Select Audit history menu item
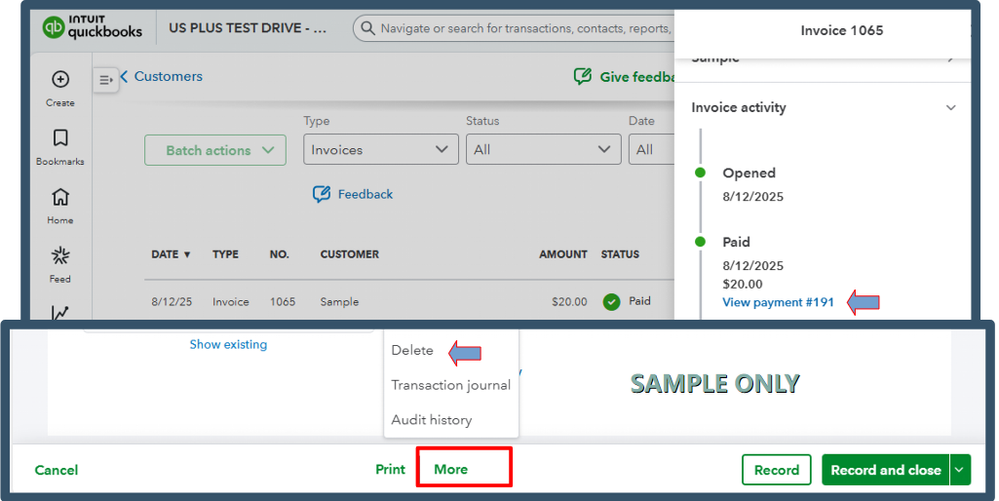Screen dimensions: 999x501 coord(432,420)
